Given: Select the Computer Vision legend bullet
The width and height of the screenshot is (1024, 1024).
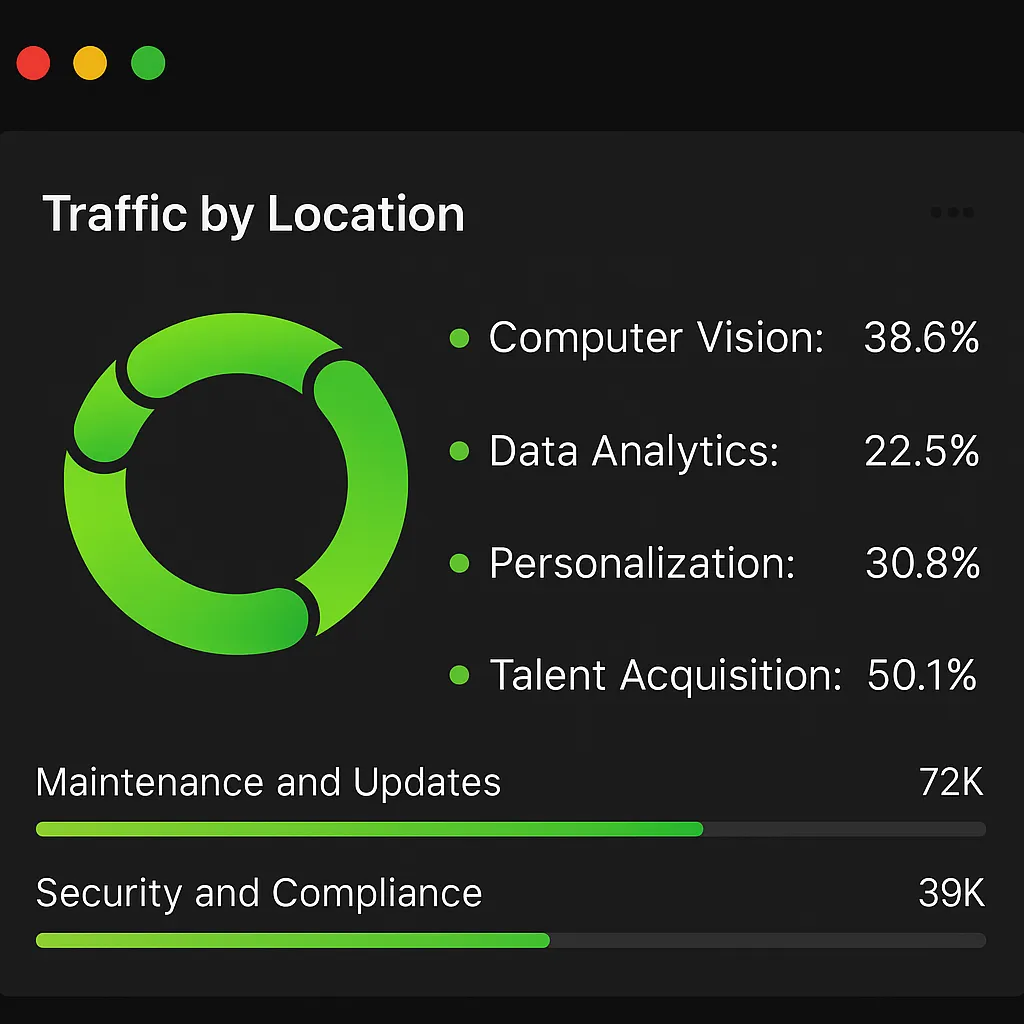Looking at the screenshot, I should [460, 338].
